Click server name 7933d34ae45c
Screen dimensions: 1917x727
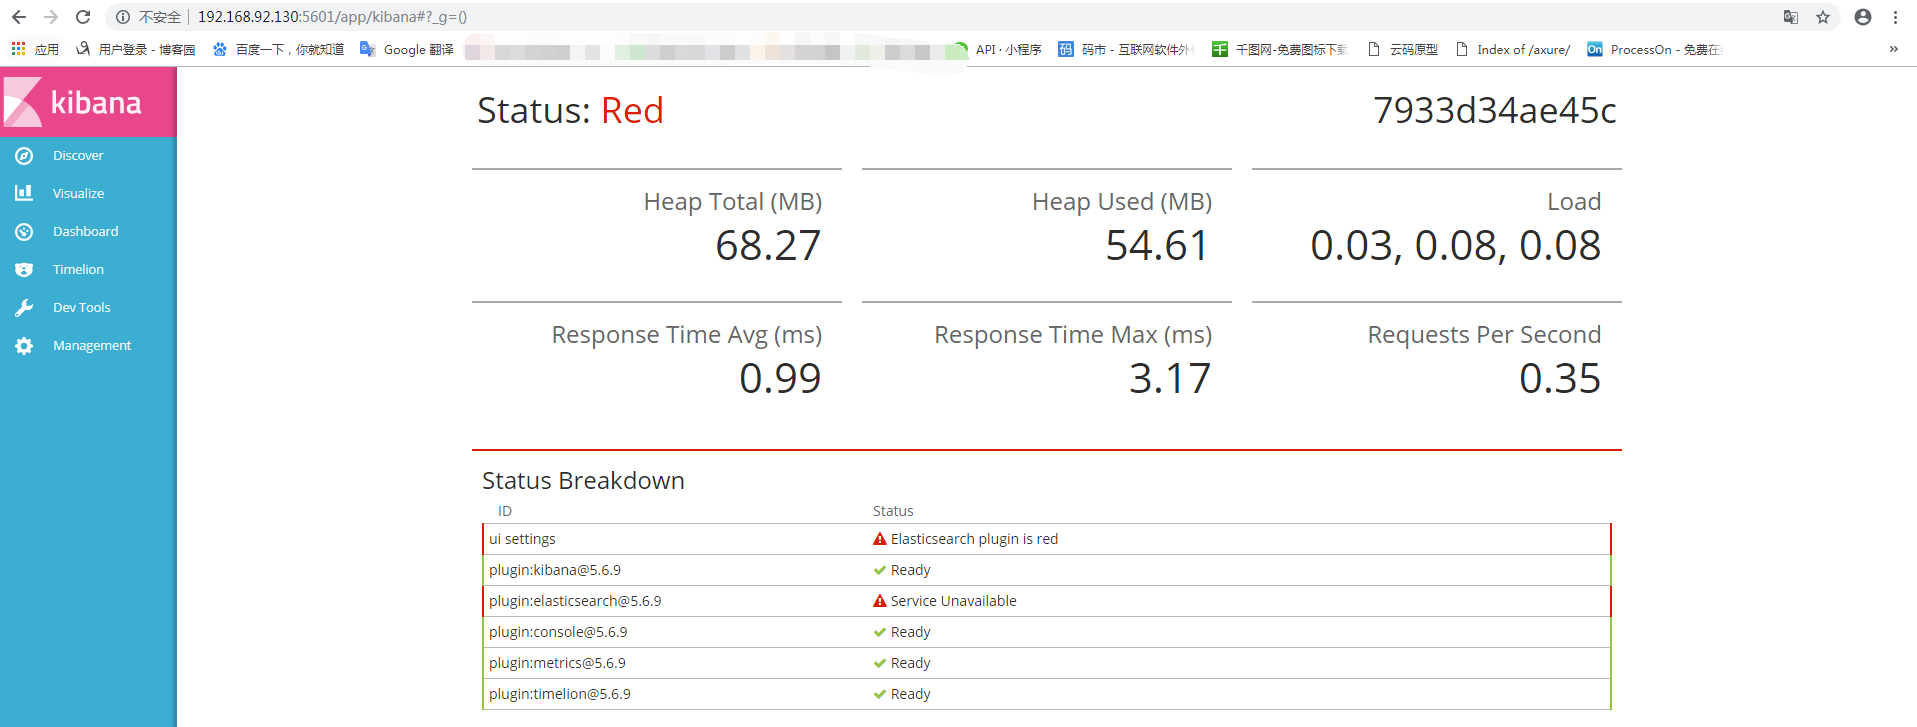click(1495, 111)
